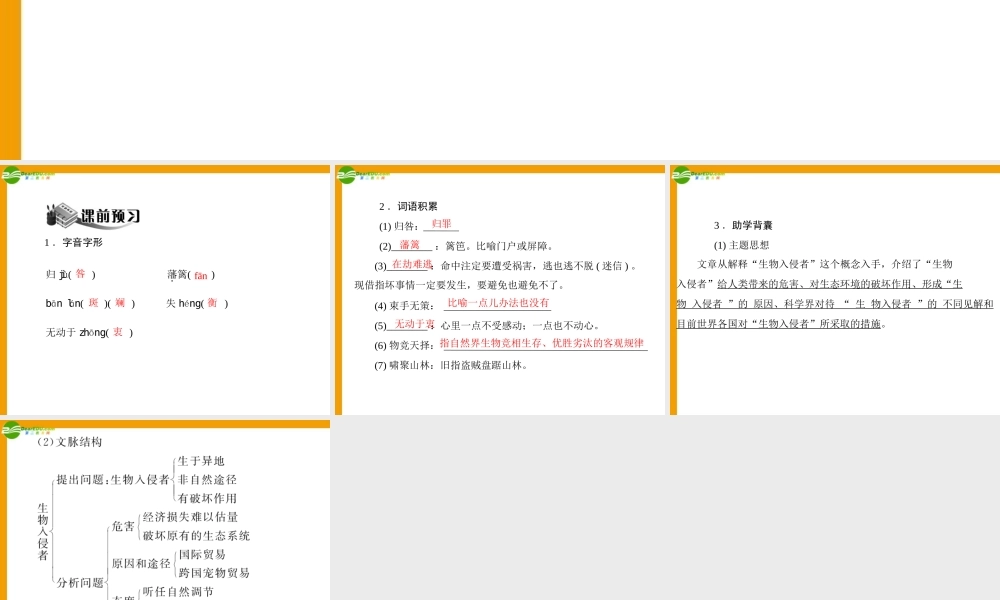Click the red answer '归罪' for 归咎
Image resolution: width=1000 pixels, height=600 pixels.
point(441,224)
